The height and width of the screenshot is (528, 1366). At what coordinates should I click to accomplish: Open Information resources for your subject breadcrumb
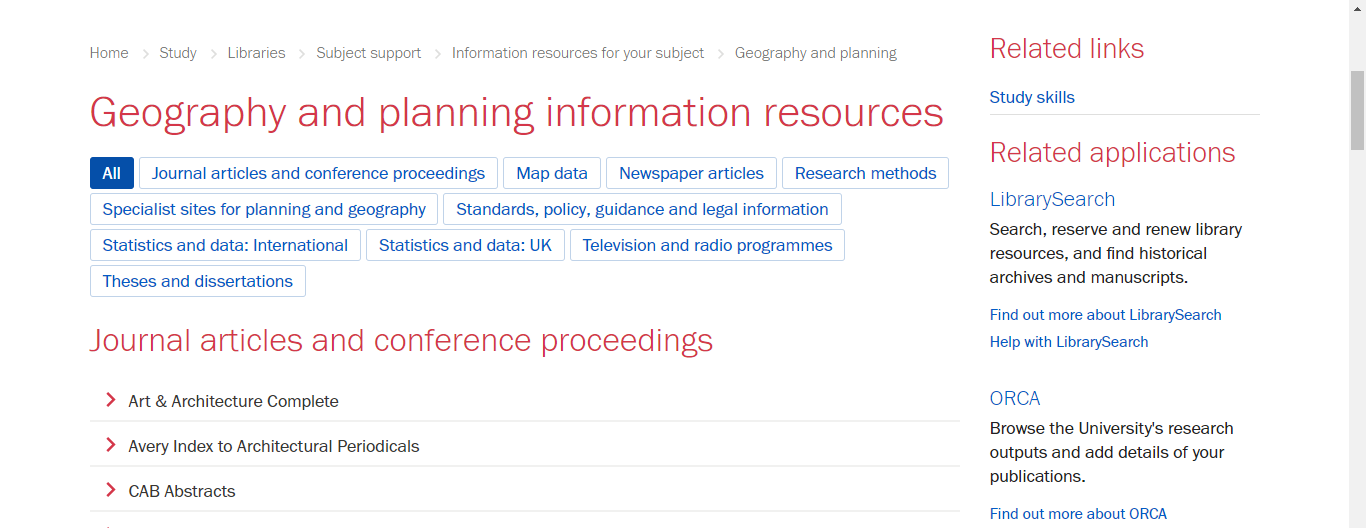(x=578, y=53)
